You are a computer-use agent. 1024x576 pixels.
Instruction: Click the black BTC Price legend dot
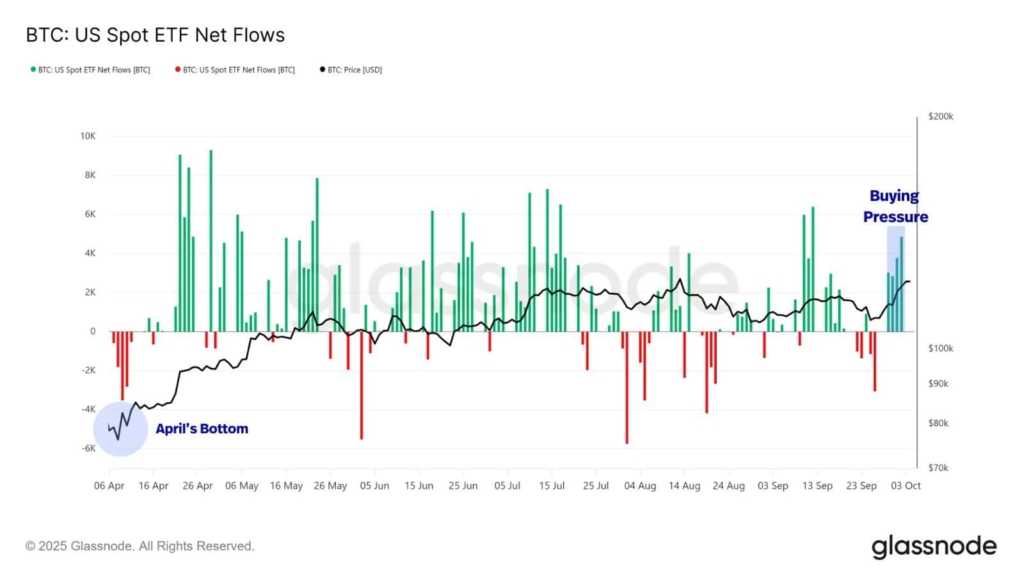[x=324, y=70]
